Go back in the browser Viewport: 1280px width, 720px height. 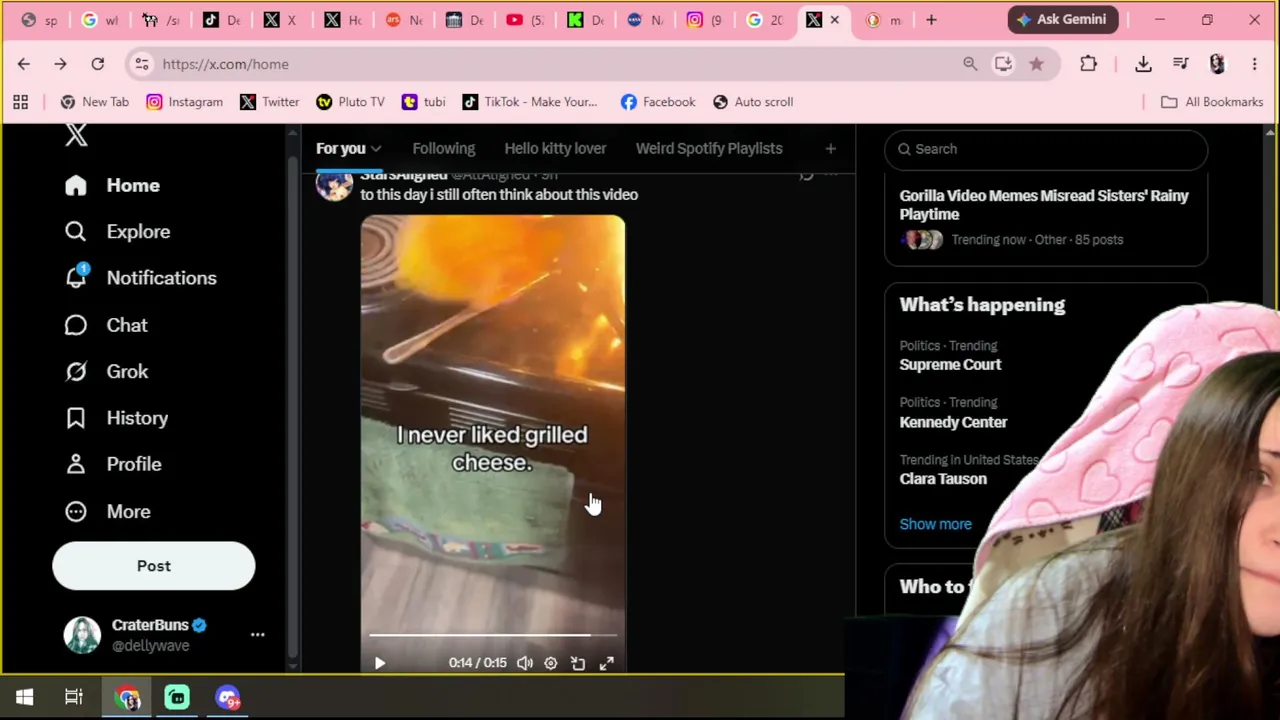(x=24, y=64)
